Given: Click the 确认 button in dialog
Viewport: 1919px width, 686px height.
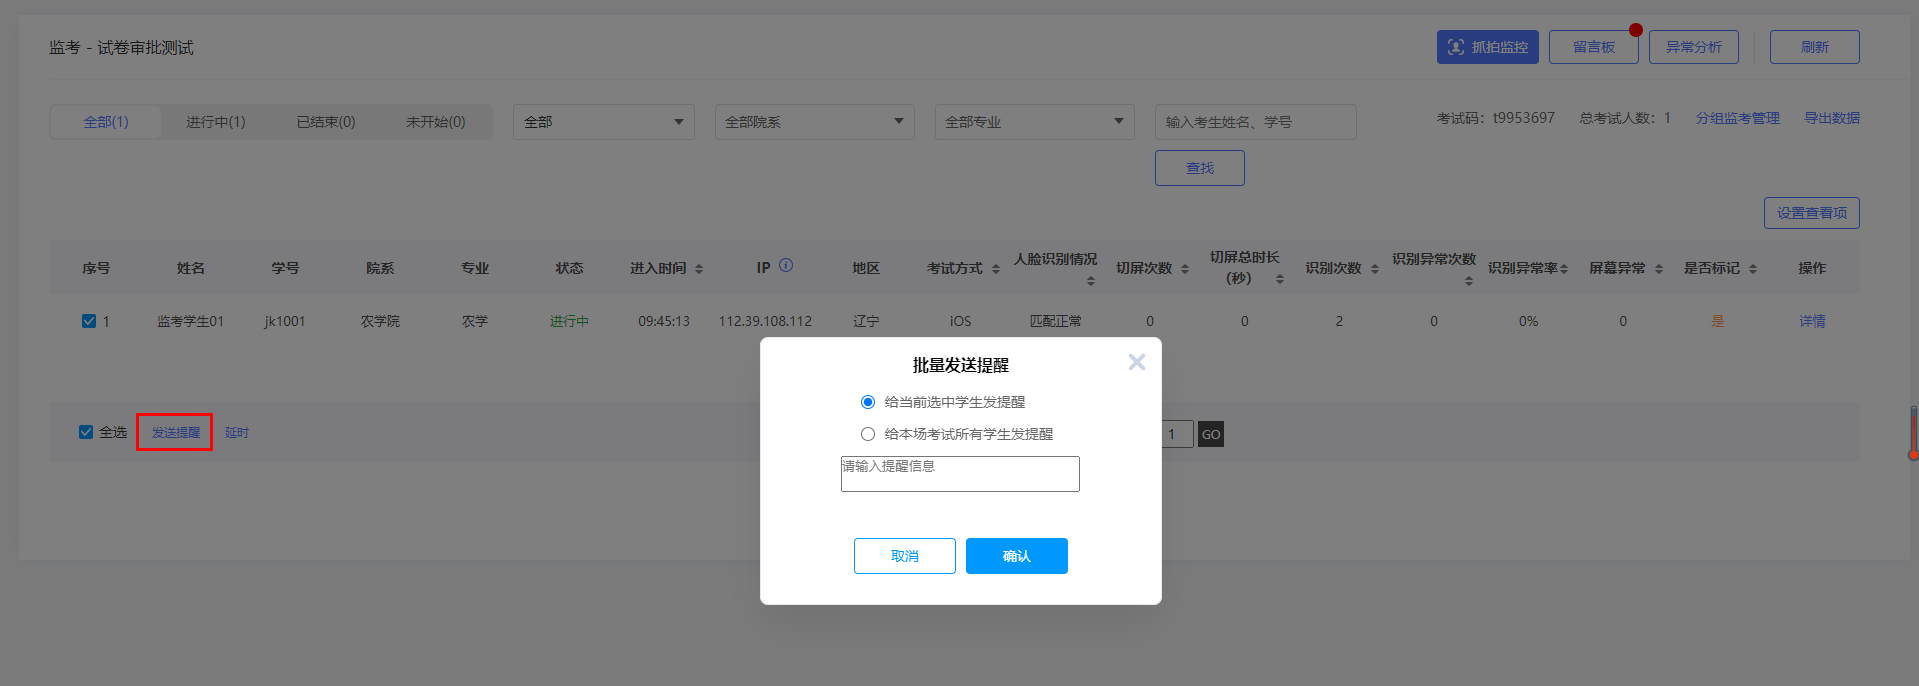Looking at the screenshot, I should coord(1016,556).
